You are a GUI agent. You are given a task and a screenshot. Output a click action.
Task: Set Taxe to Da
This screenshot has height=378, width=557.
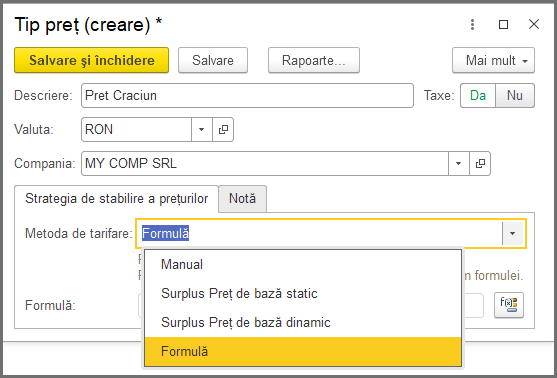pyautogui.click(x=478, y=96)
